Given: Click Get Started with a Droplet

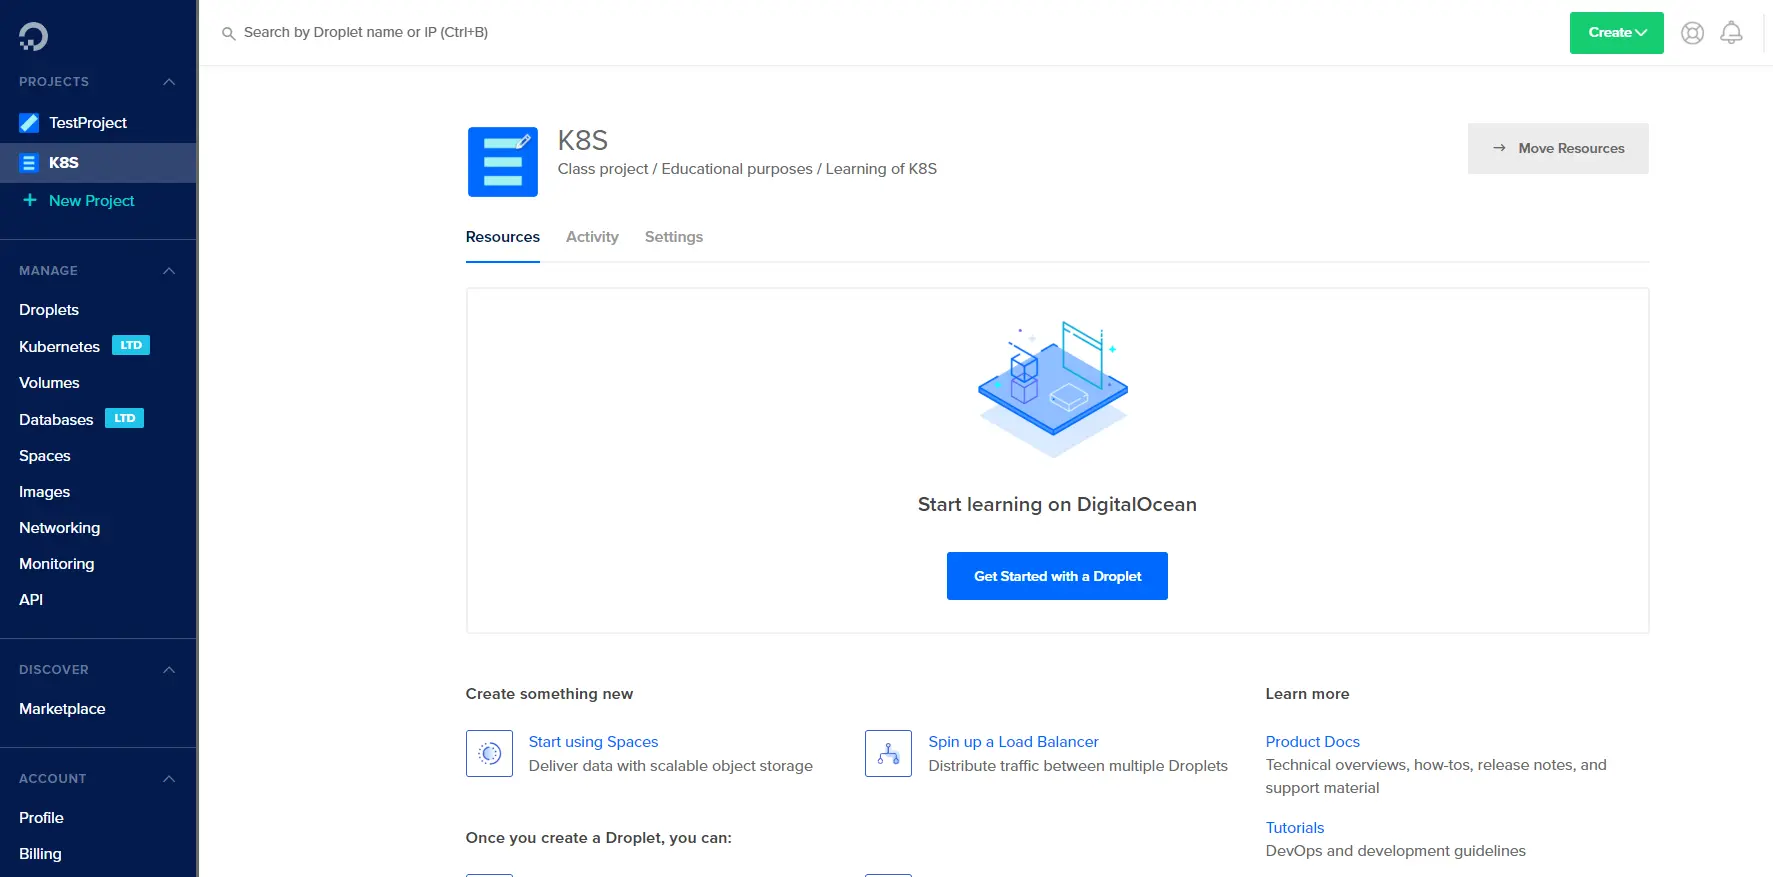Looking at the screenshot, I should 1057,576.
